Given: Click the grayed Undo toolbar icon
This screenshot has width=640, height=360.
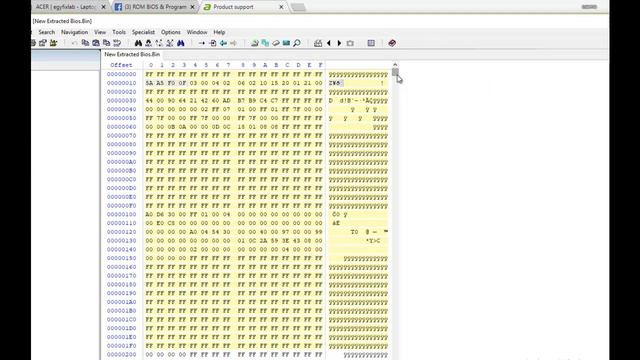Looking at the screenshot, I should click(x=74, y=43).
